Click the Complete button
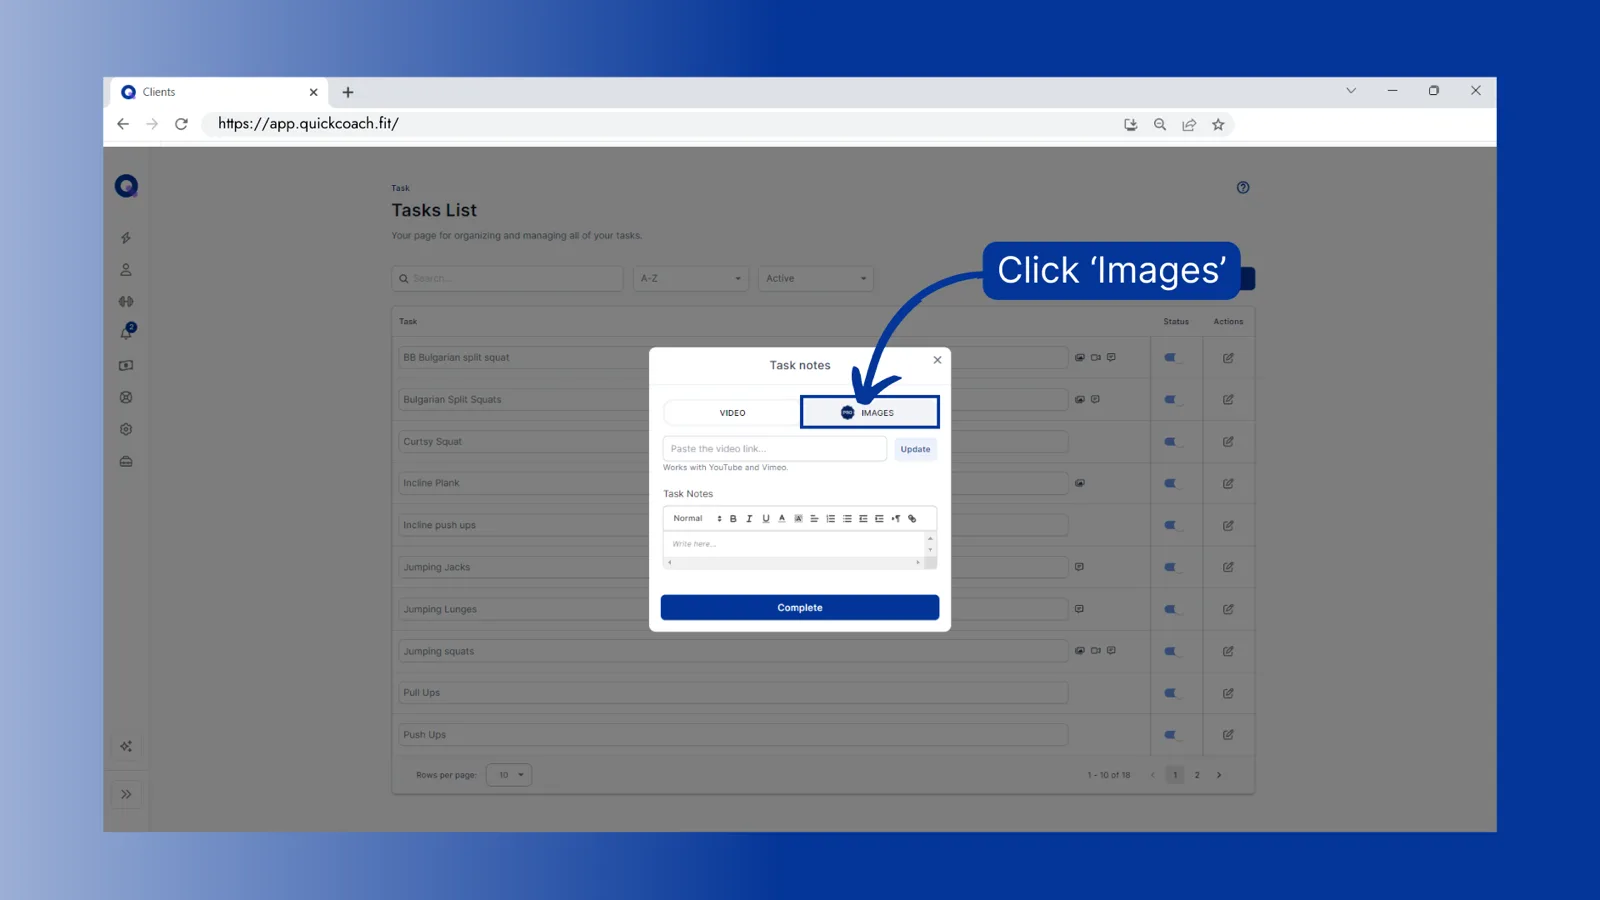Viewport: 1600px width, 900px height. (800, 607)
